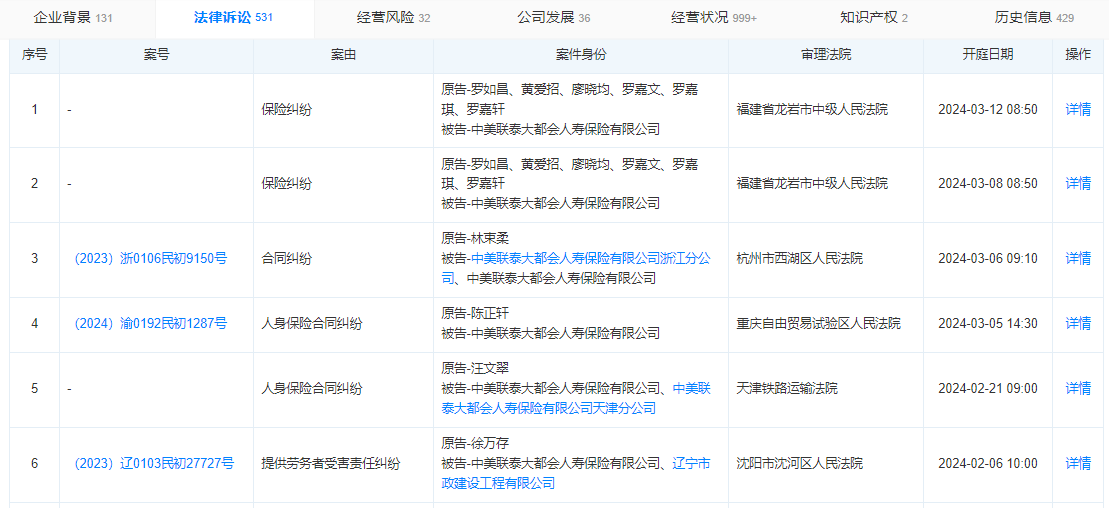Click the 操作 column header
The width and height of the screenshot is (1109, 508).
(1078, 55)
